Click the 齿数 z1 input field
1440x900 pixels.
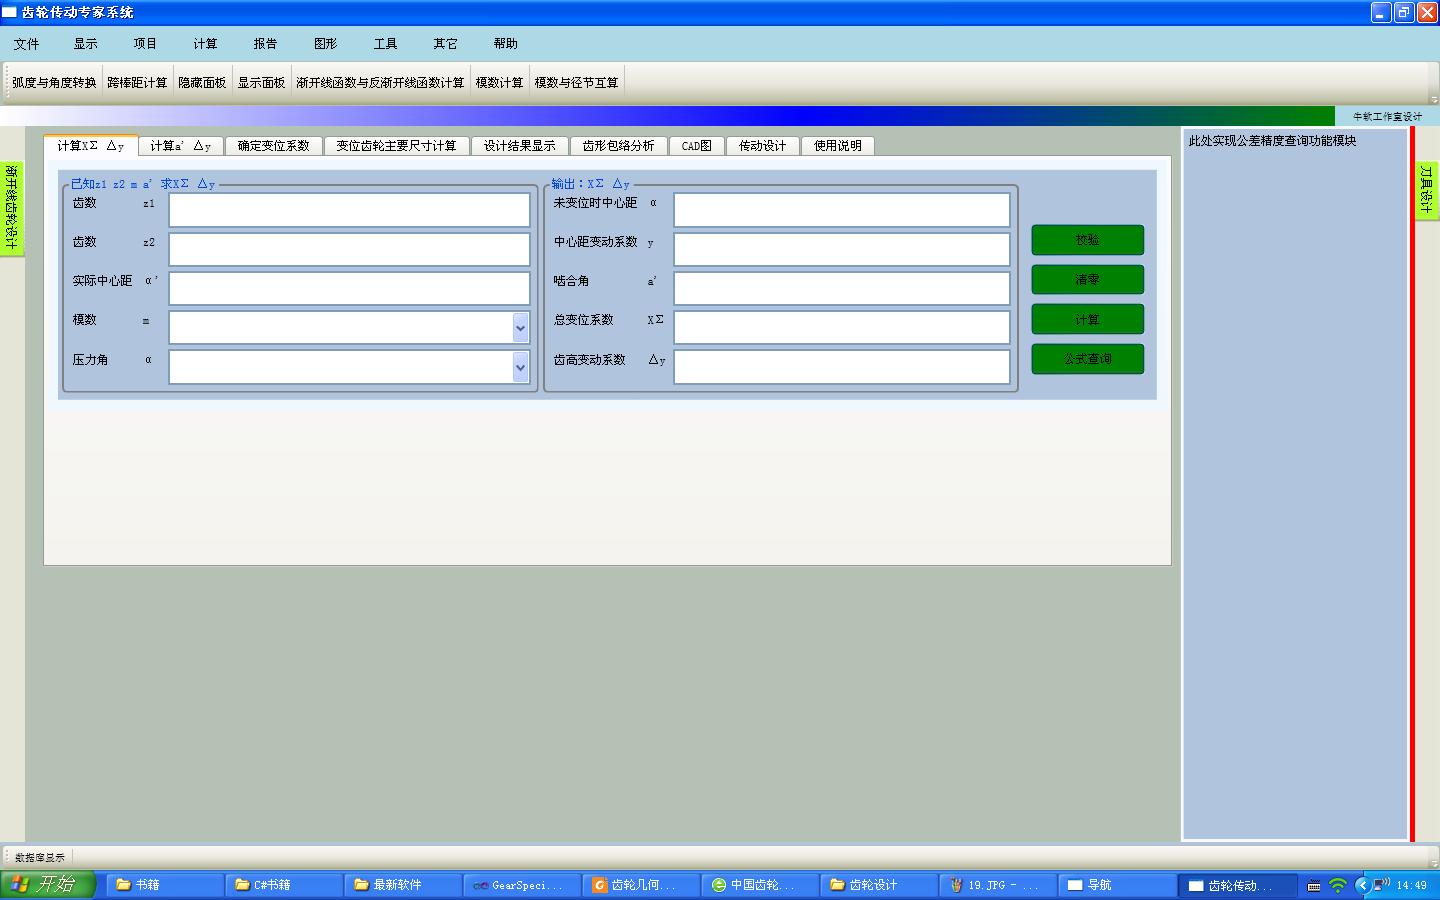point(349,210)
